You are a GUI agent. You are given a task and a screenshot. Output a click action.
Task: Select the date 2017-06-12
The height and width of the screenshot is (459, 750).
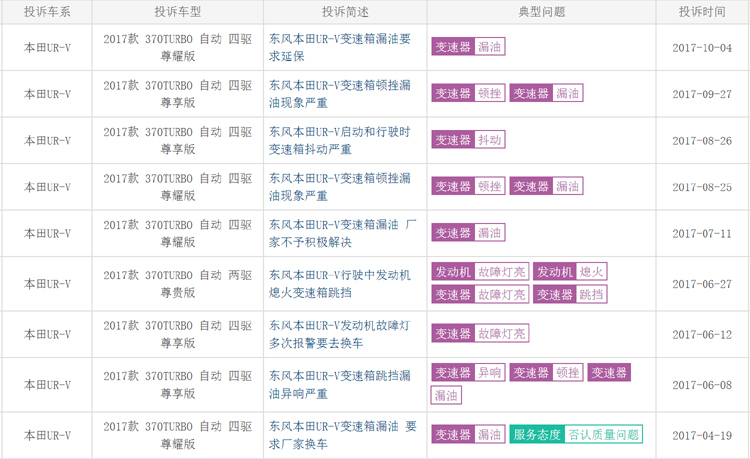pyautogui.click(x=702, y=335)
